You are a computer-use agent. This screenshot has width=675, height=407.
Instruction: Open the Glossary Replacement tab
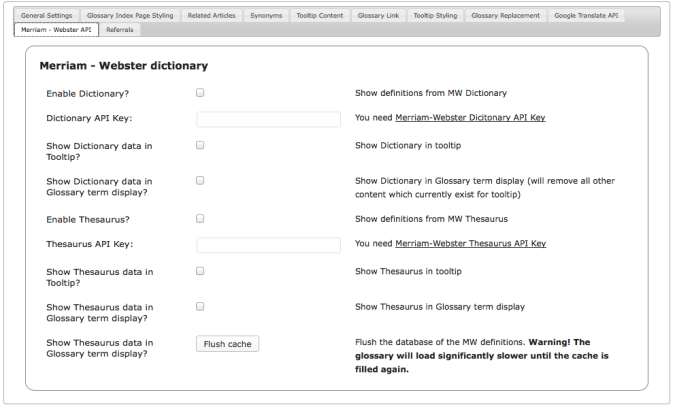tap(505, 16)
